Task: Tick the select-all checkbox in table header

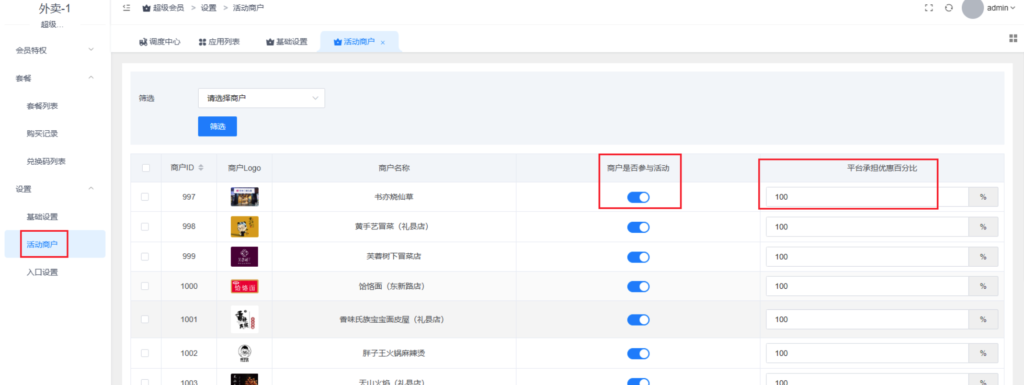Action: click(x=146, y=168)
